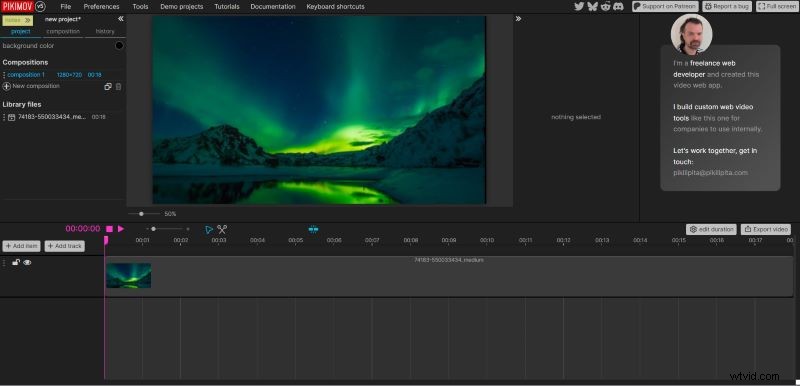Image resolution: width=800 pixels, height=386 pixels.
Task: Click the Add item button
Action: 21,246
